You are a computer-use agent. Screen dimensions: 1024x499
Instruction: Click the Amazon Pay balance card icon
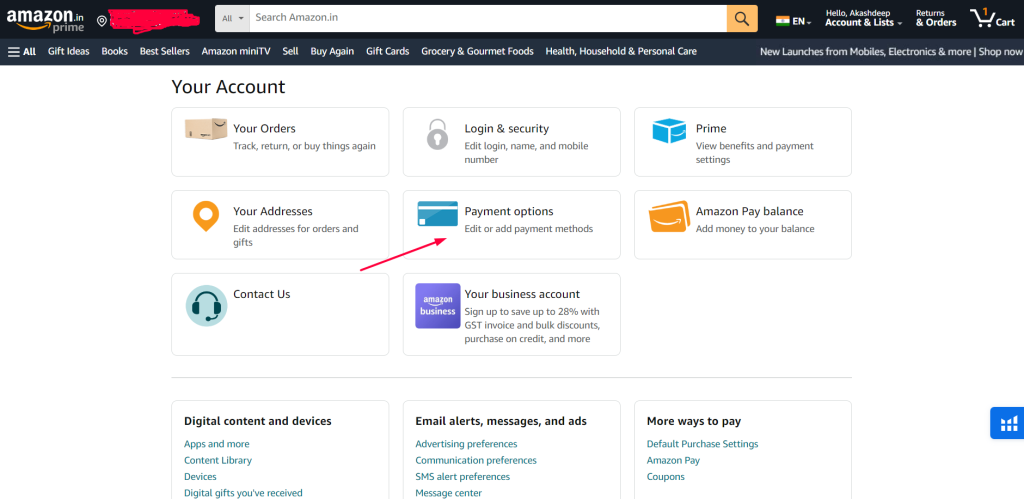pyautogui.click(x=669, y=217)
